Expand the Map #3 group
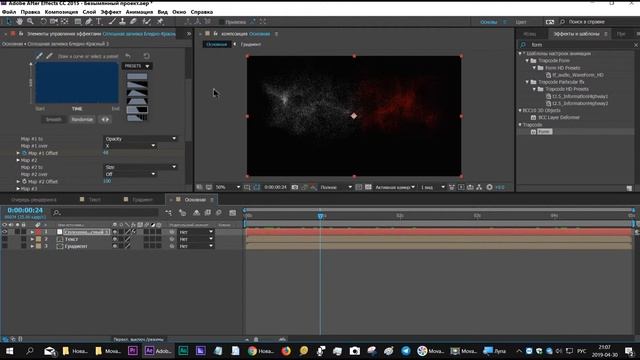640x360 pixels. click(x=18, y=189)
